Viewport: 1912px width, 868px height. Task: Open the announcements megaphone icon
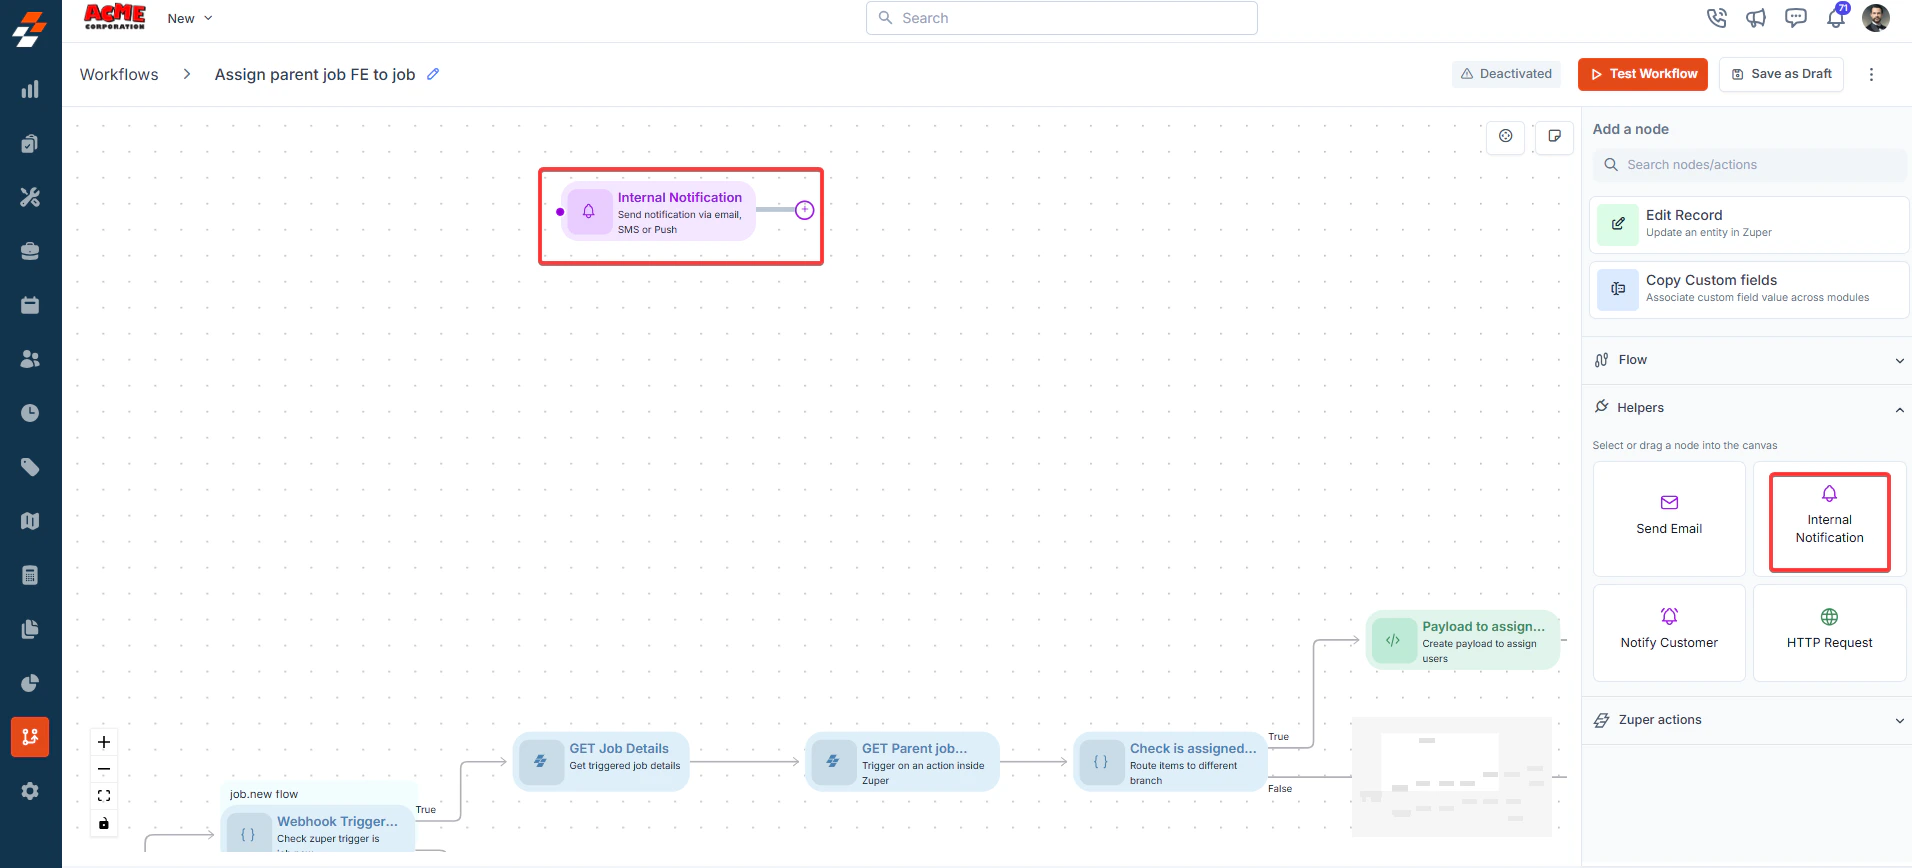[x=1756, y=18]
